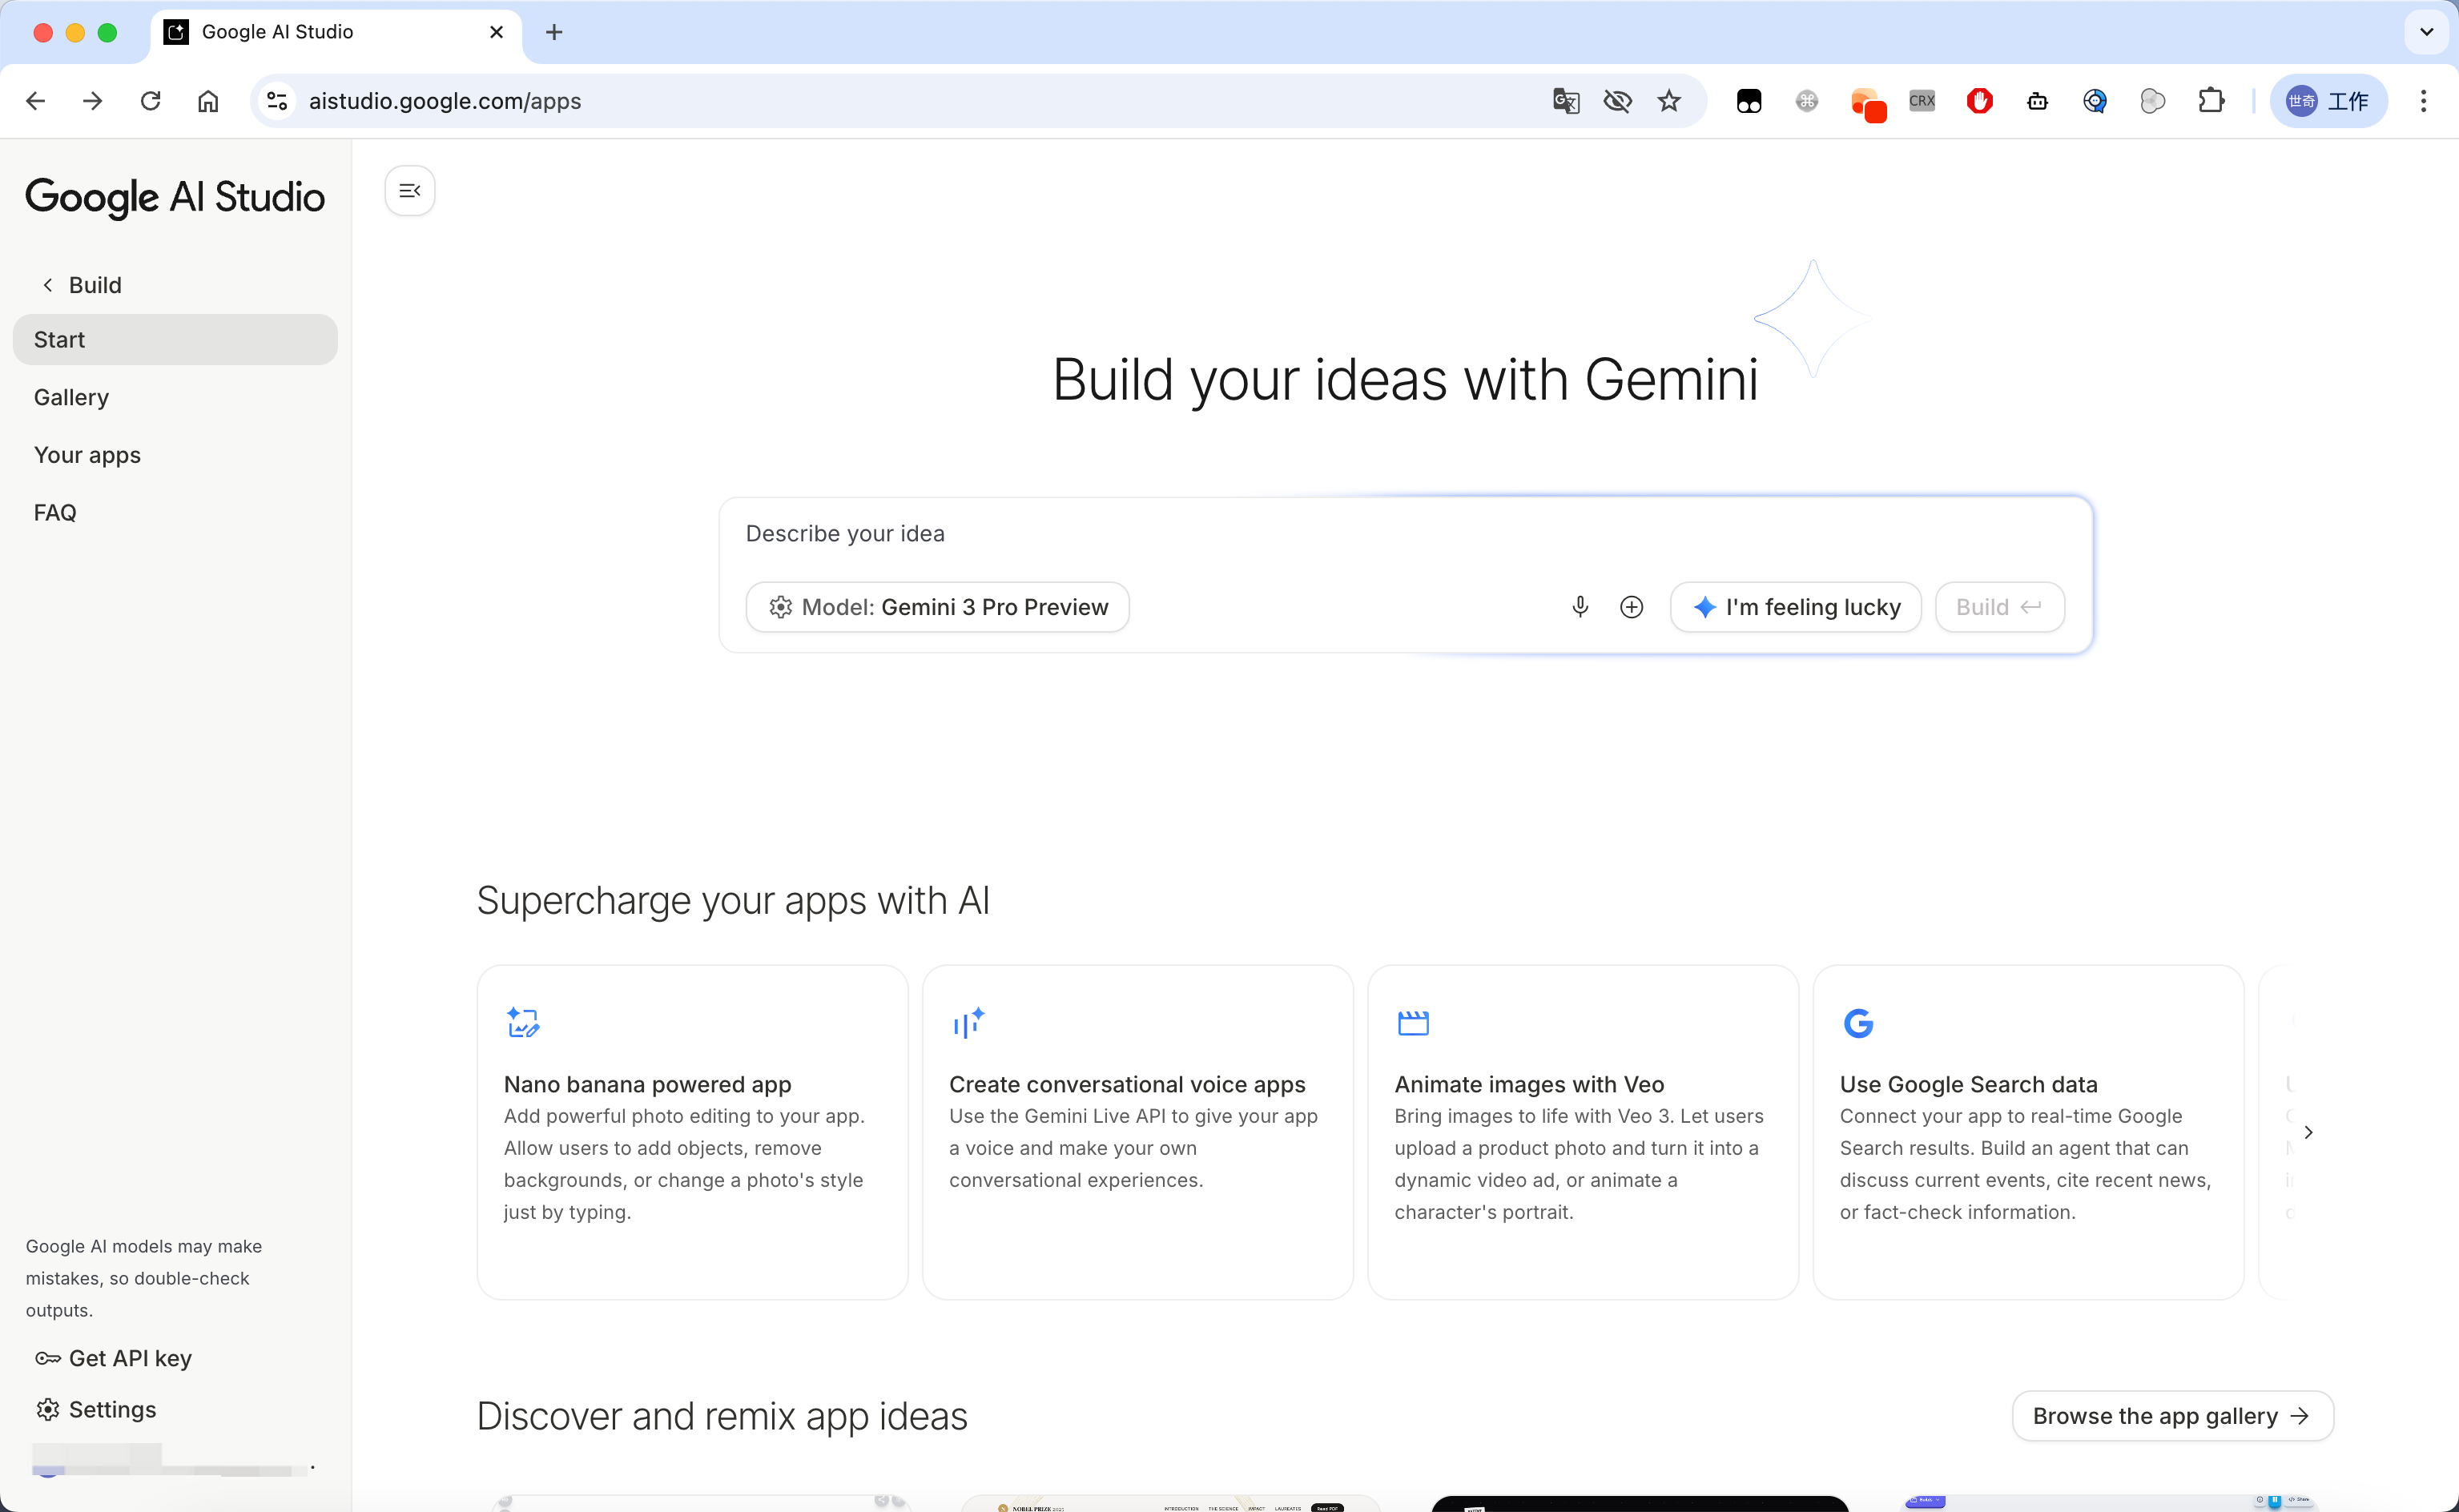The width and height of the screenshot is (2459, 1512).
Task: Click the Veo clapperboard icon
Action: (x=1413, y=1023)
